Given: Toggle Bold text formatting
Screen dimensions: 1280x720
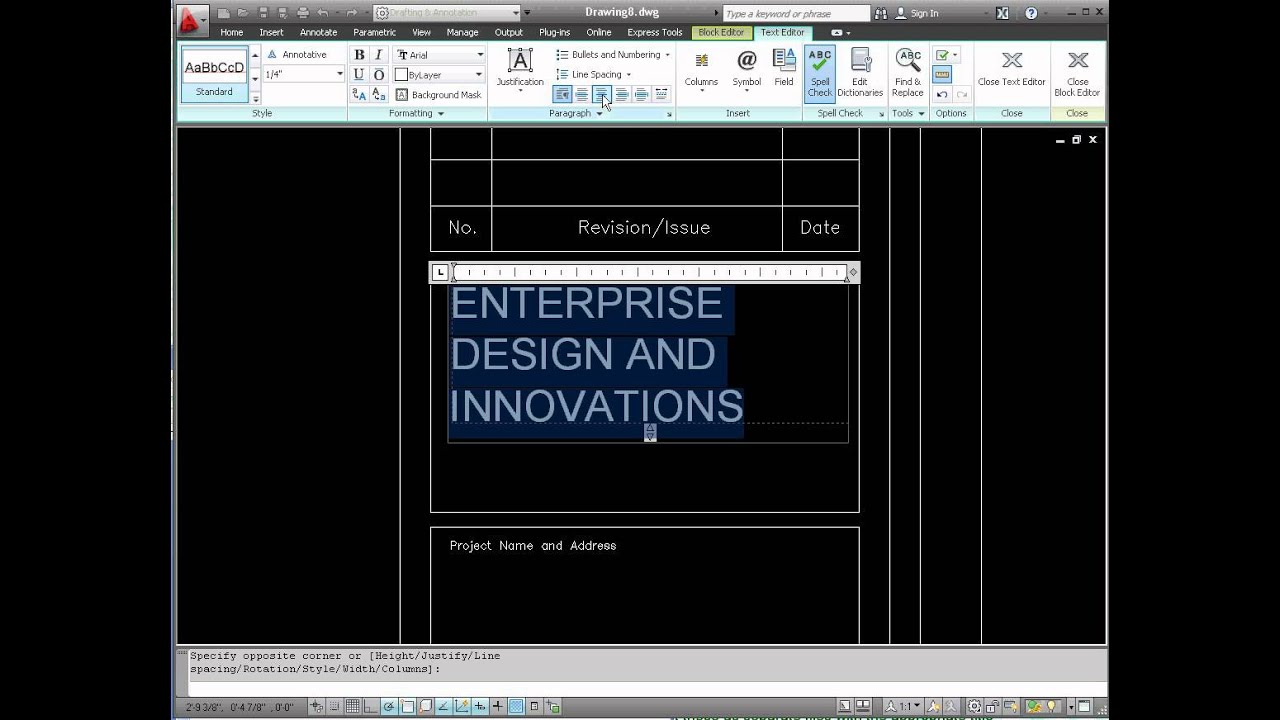Looking at the screenshot, I should (359, 55).
